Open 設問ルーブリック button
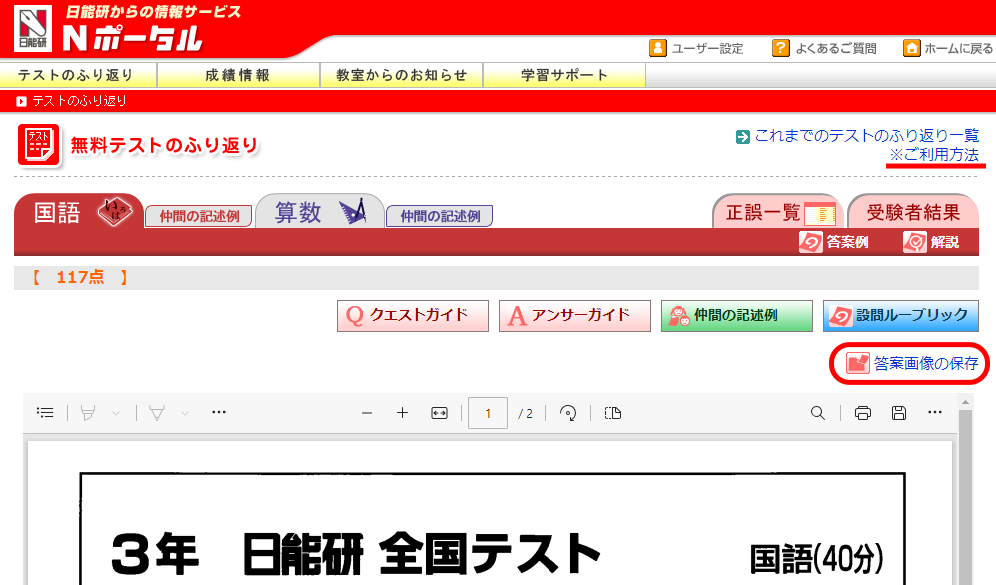The width and height of the screenshot is (996, 585). point(901,316)
